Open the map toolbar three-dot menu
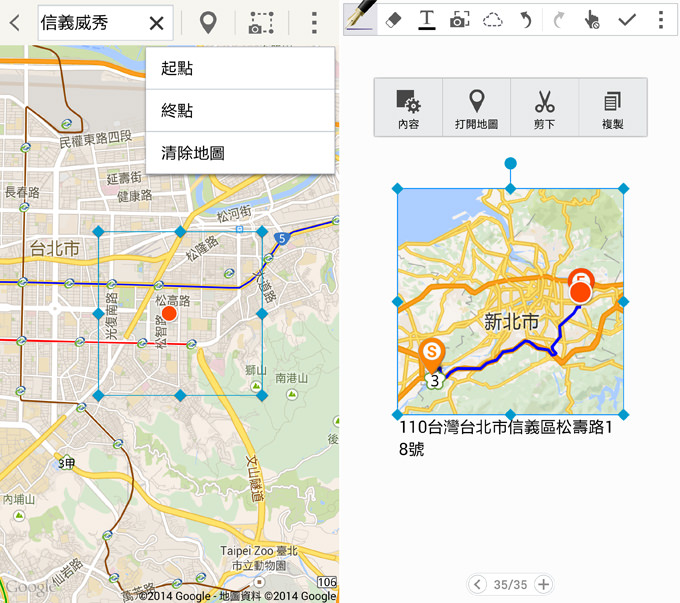The width and height of the screenshot is (680, 603). (x=314, y=23)
